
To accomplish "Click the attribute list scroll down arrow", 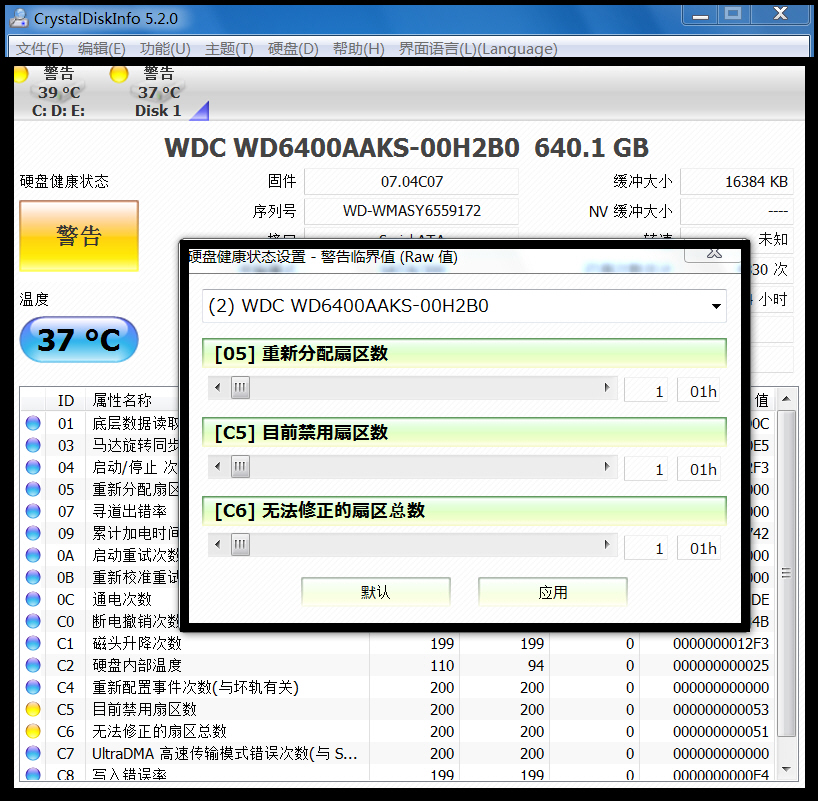I will tap(786, 769).
